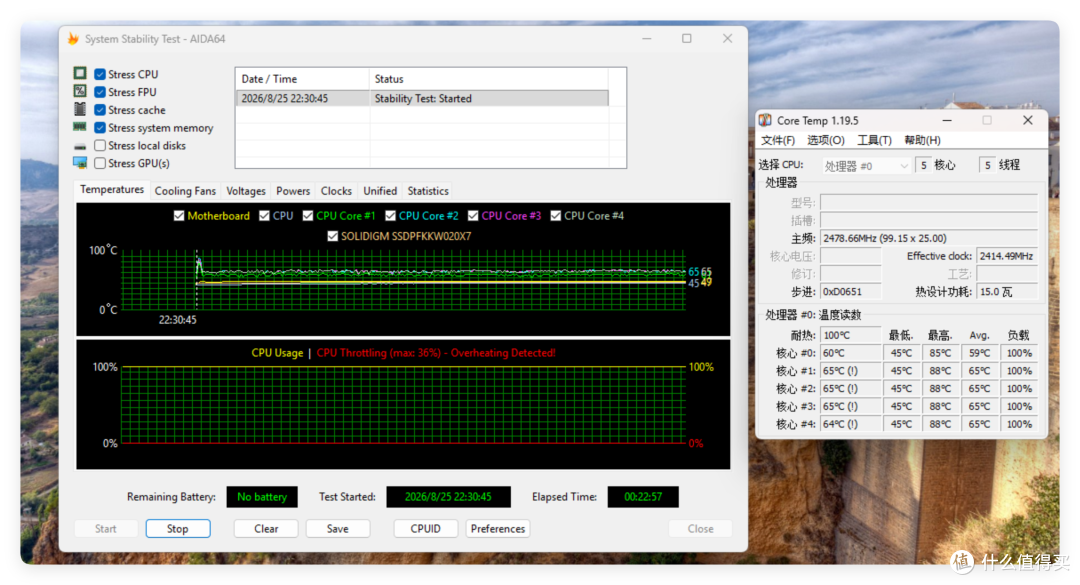Image resolution: width=1080 pixels, height=585 pixels.
Task: Click the Effective clock 2414.49MHz field
Action: tap(1007, 256)
